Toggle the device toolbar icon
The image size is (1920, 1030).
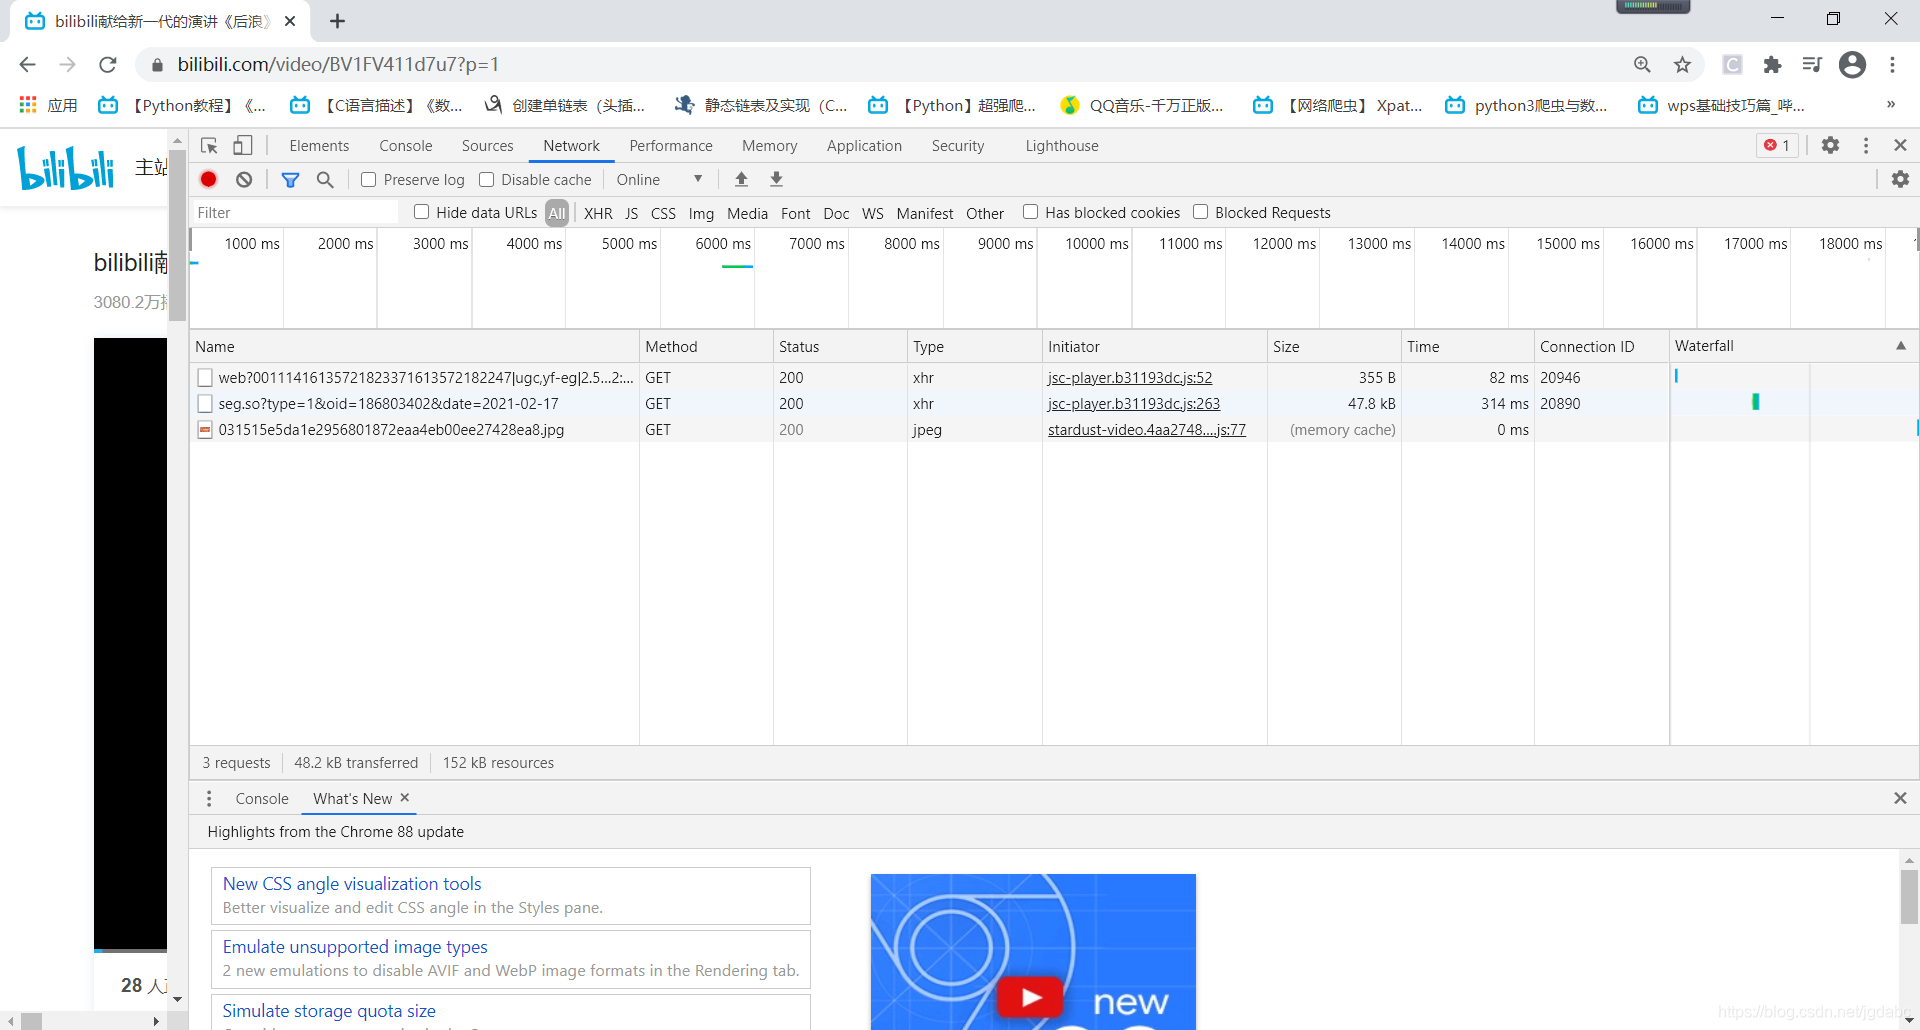pos(243,146)
